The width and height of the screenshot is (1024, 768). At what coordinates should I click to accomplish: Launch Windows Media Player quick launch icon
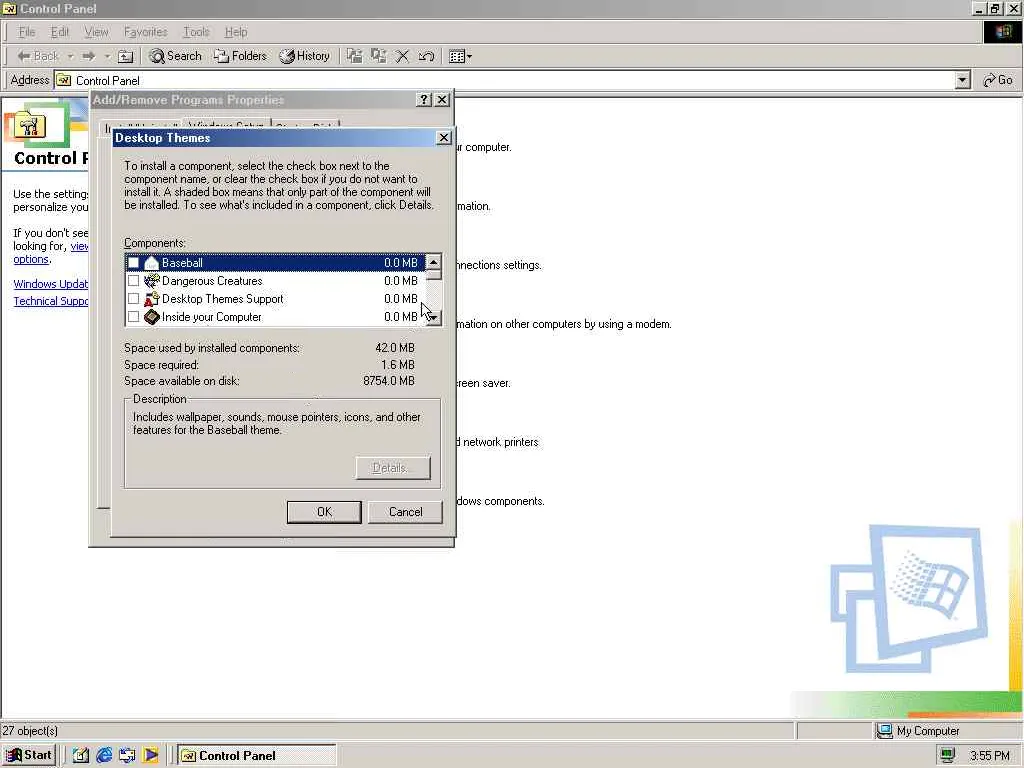pyautogui.click(x=151, y=756)
